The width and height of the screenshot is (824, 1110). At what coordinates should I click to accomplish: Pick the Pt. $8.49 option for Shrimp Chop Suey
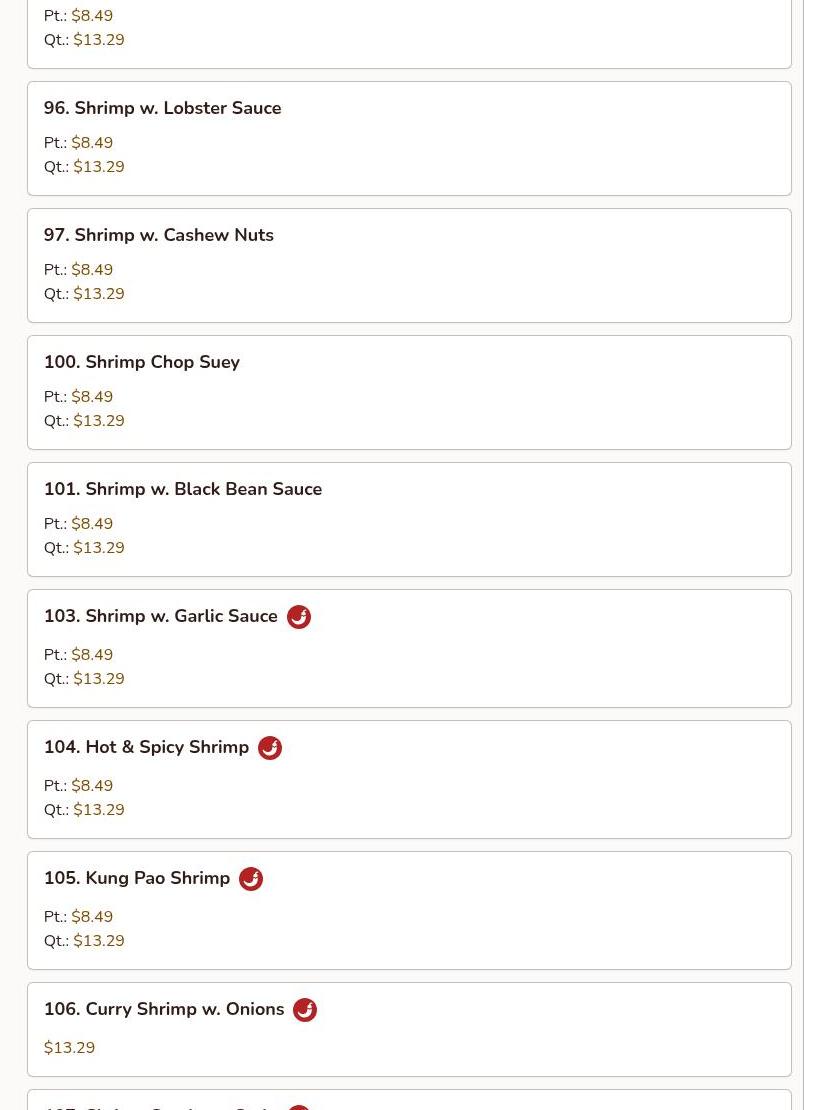coord(92,397)
